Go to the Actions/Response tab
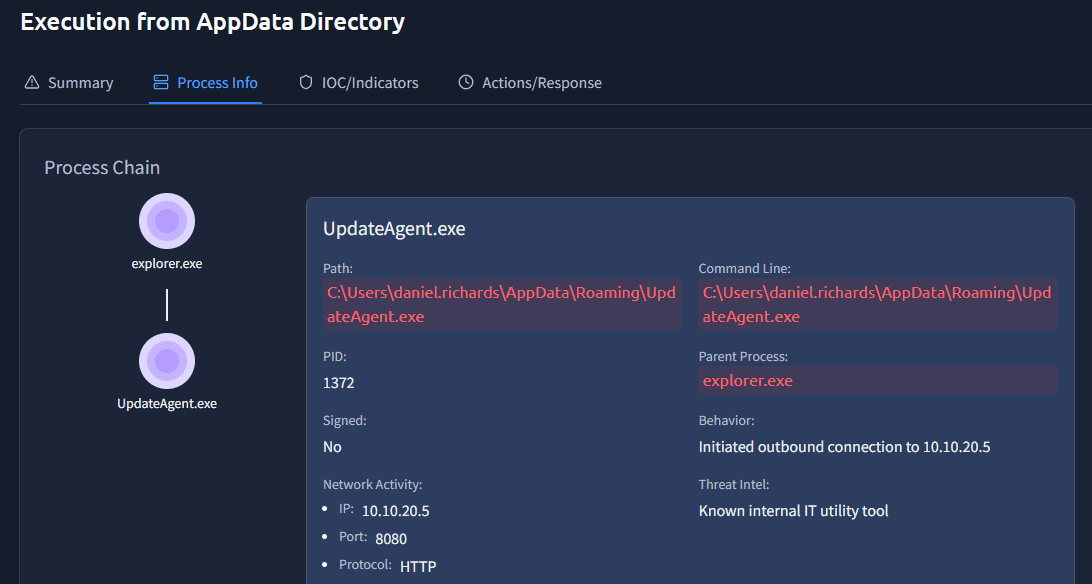This screenshot has height=584, width=1092. [541, 83]
